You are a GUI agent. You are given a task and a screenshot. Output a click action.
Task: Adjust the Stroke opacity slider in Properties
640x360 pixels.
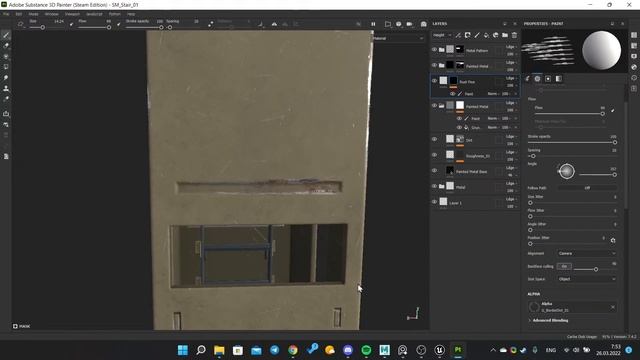point(571,142)
